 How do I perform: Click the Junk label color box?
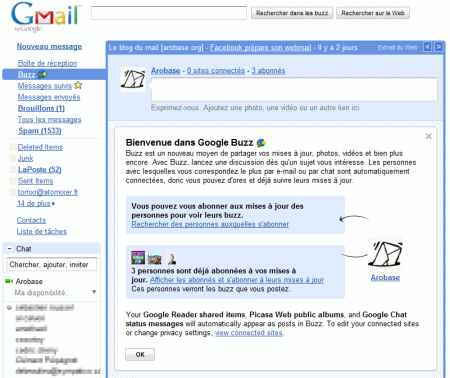click(x=12, y=158)
